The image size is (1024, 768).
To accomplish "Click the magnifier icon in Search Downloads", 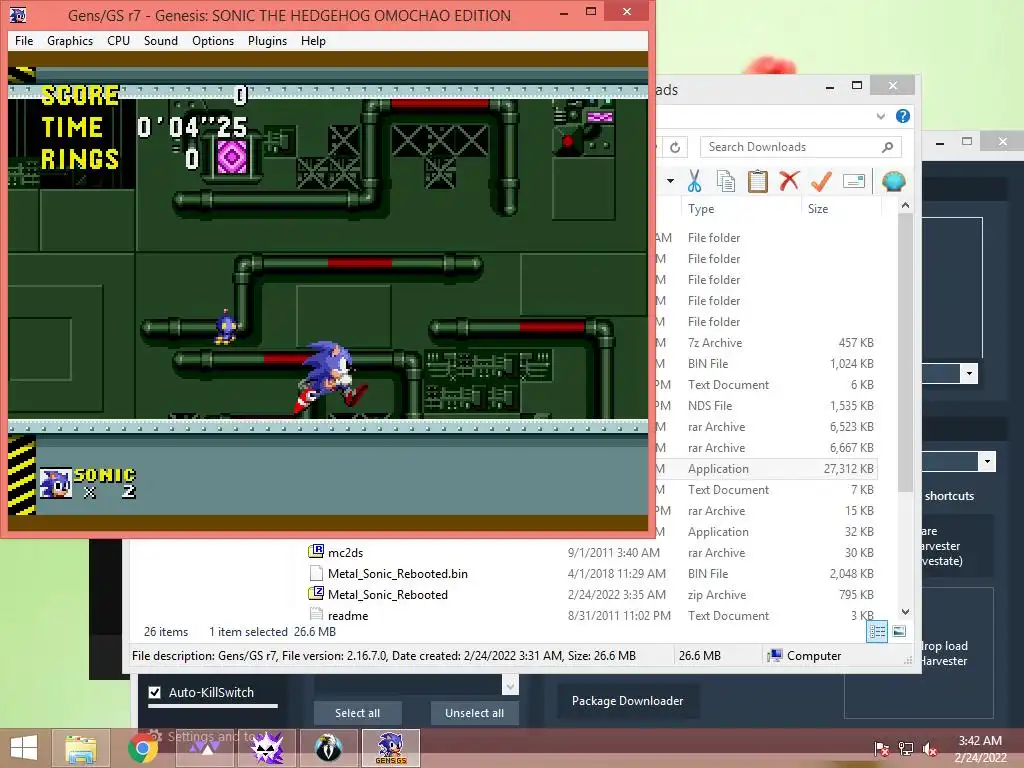I will tap(887, 147).
